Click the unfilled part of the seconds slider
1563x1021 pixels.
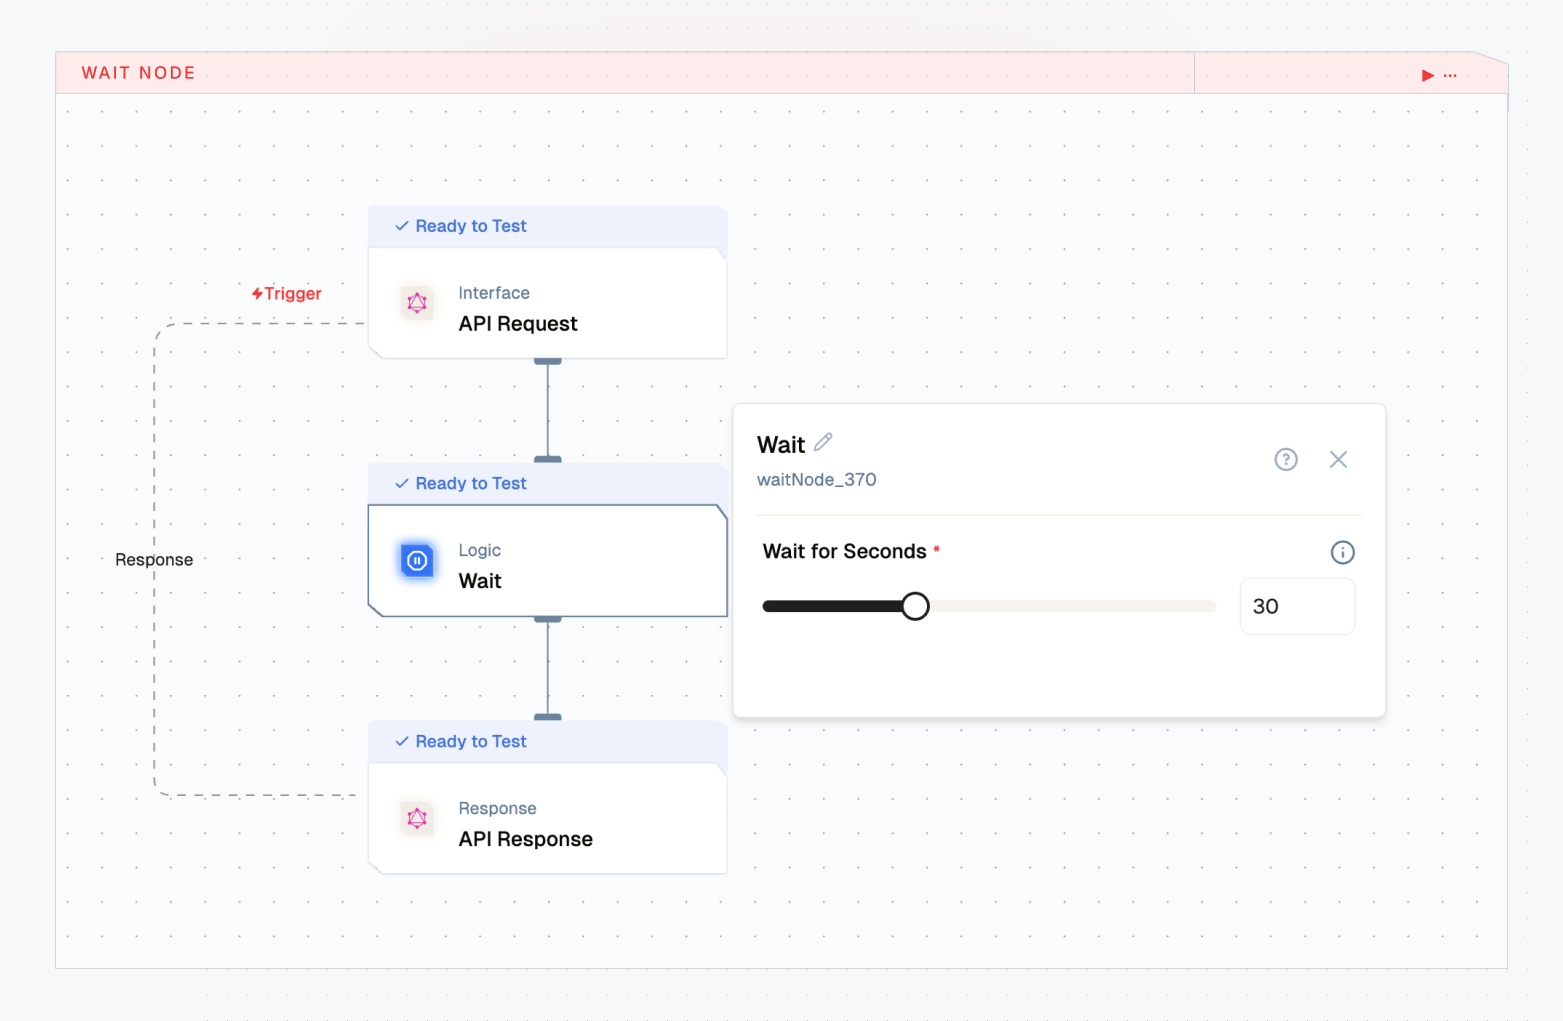(1070, 606)
